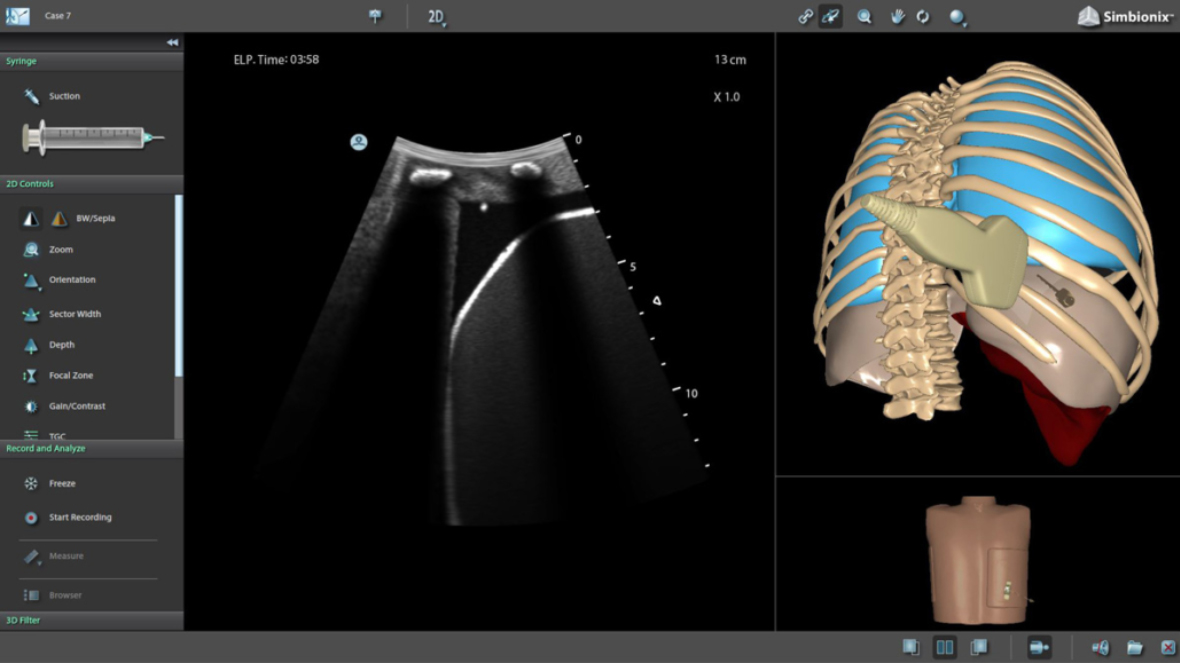
Task: Click the Focal Zone control
Action: 32,376
